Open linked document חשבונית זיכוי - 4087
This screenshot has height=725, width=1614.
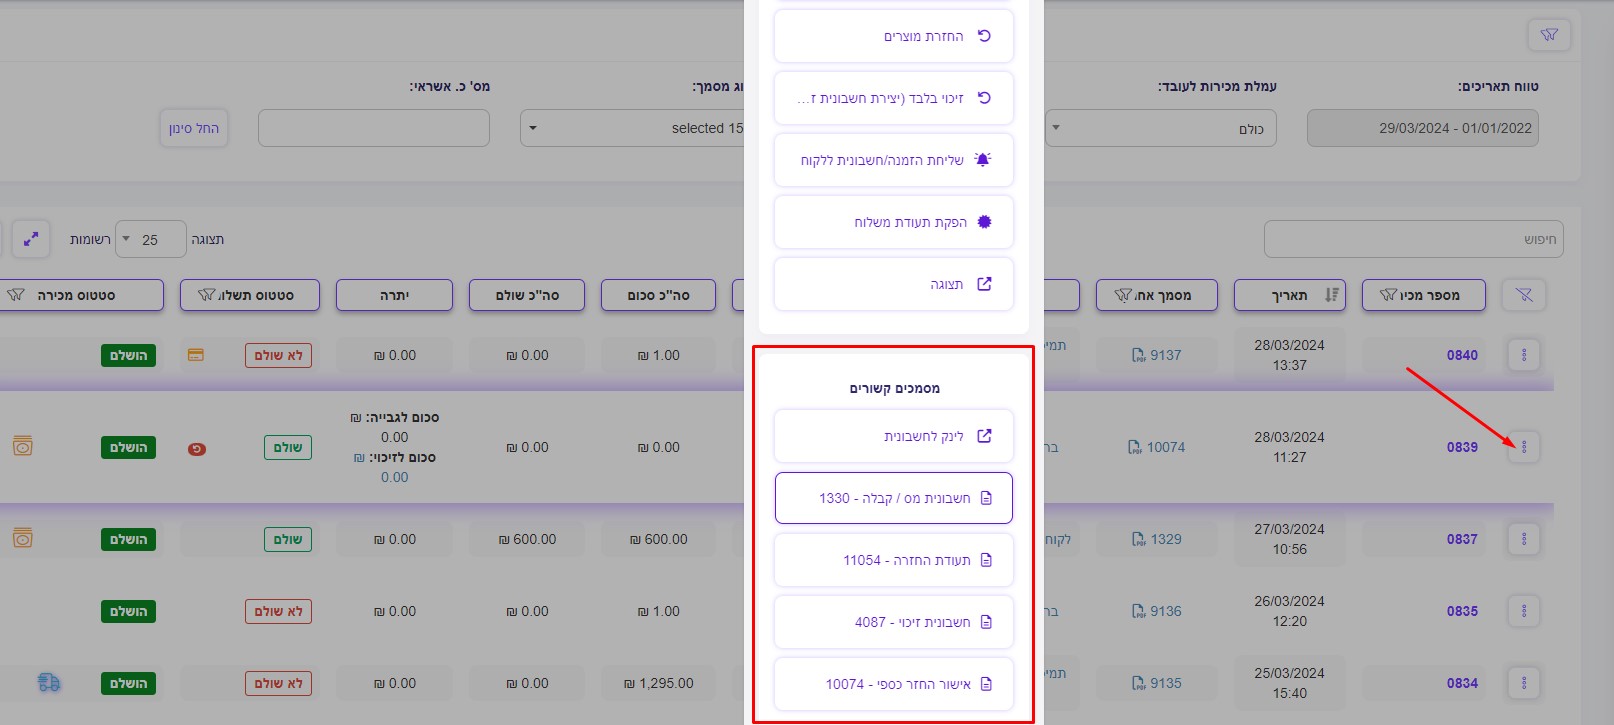point(893,622)
